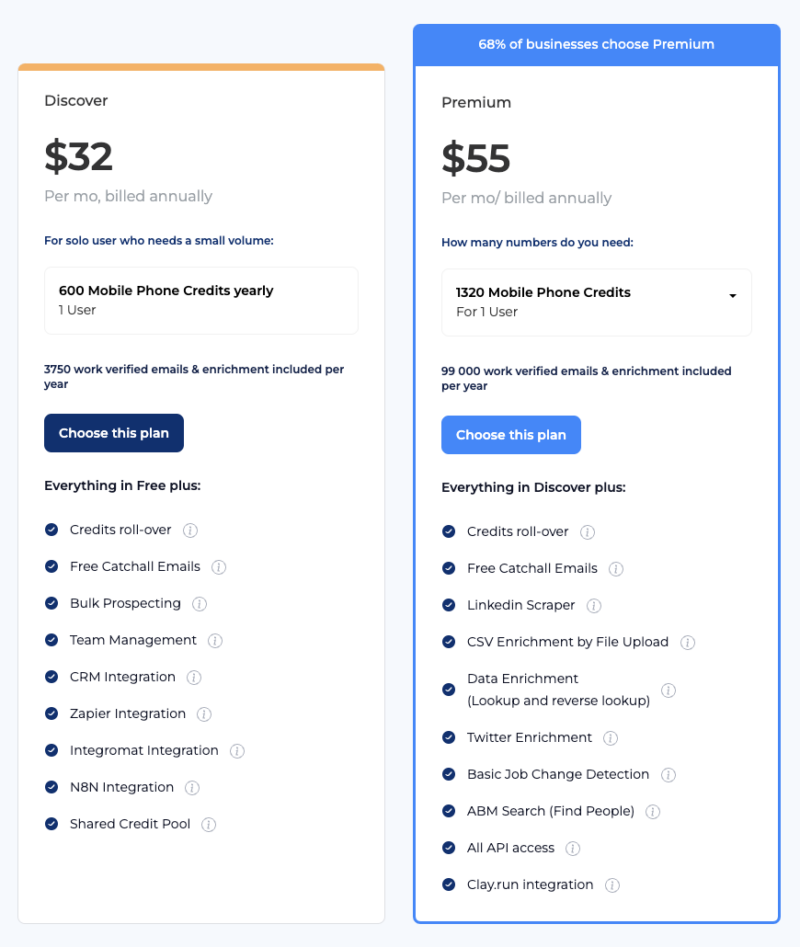Viewport: 800px width, 947px height.
Task: Click info icon beside Twitter Enrichment
Action: tap(610, 738)
